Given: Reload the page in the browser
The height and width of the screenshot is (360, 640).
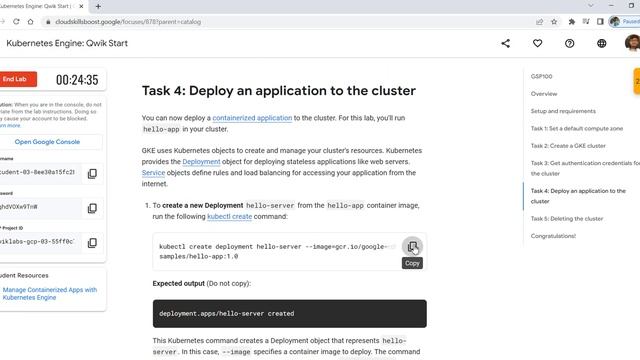Looking at the screenshot, I should point(16,22).
